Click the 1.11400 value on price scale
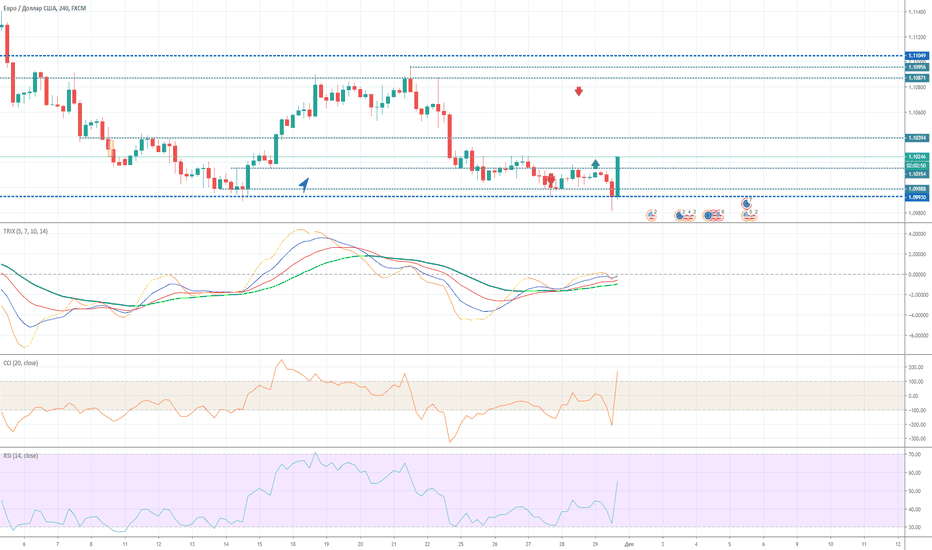Image resolution: width=932 pixels, height=550 pixels. (917, 11)
